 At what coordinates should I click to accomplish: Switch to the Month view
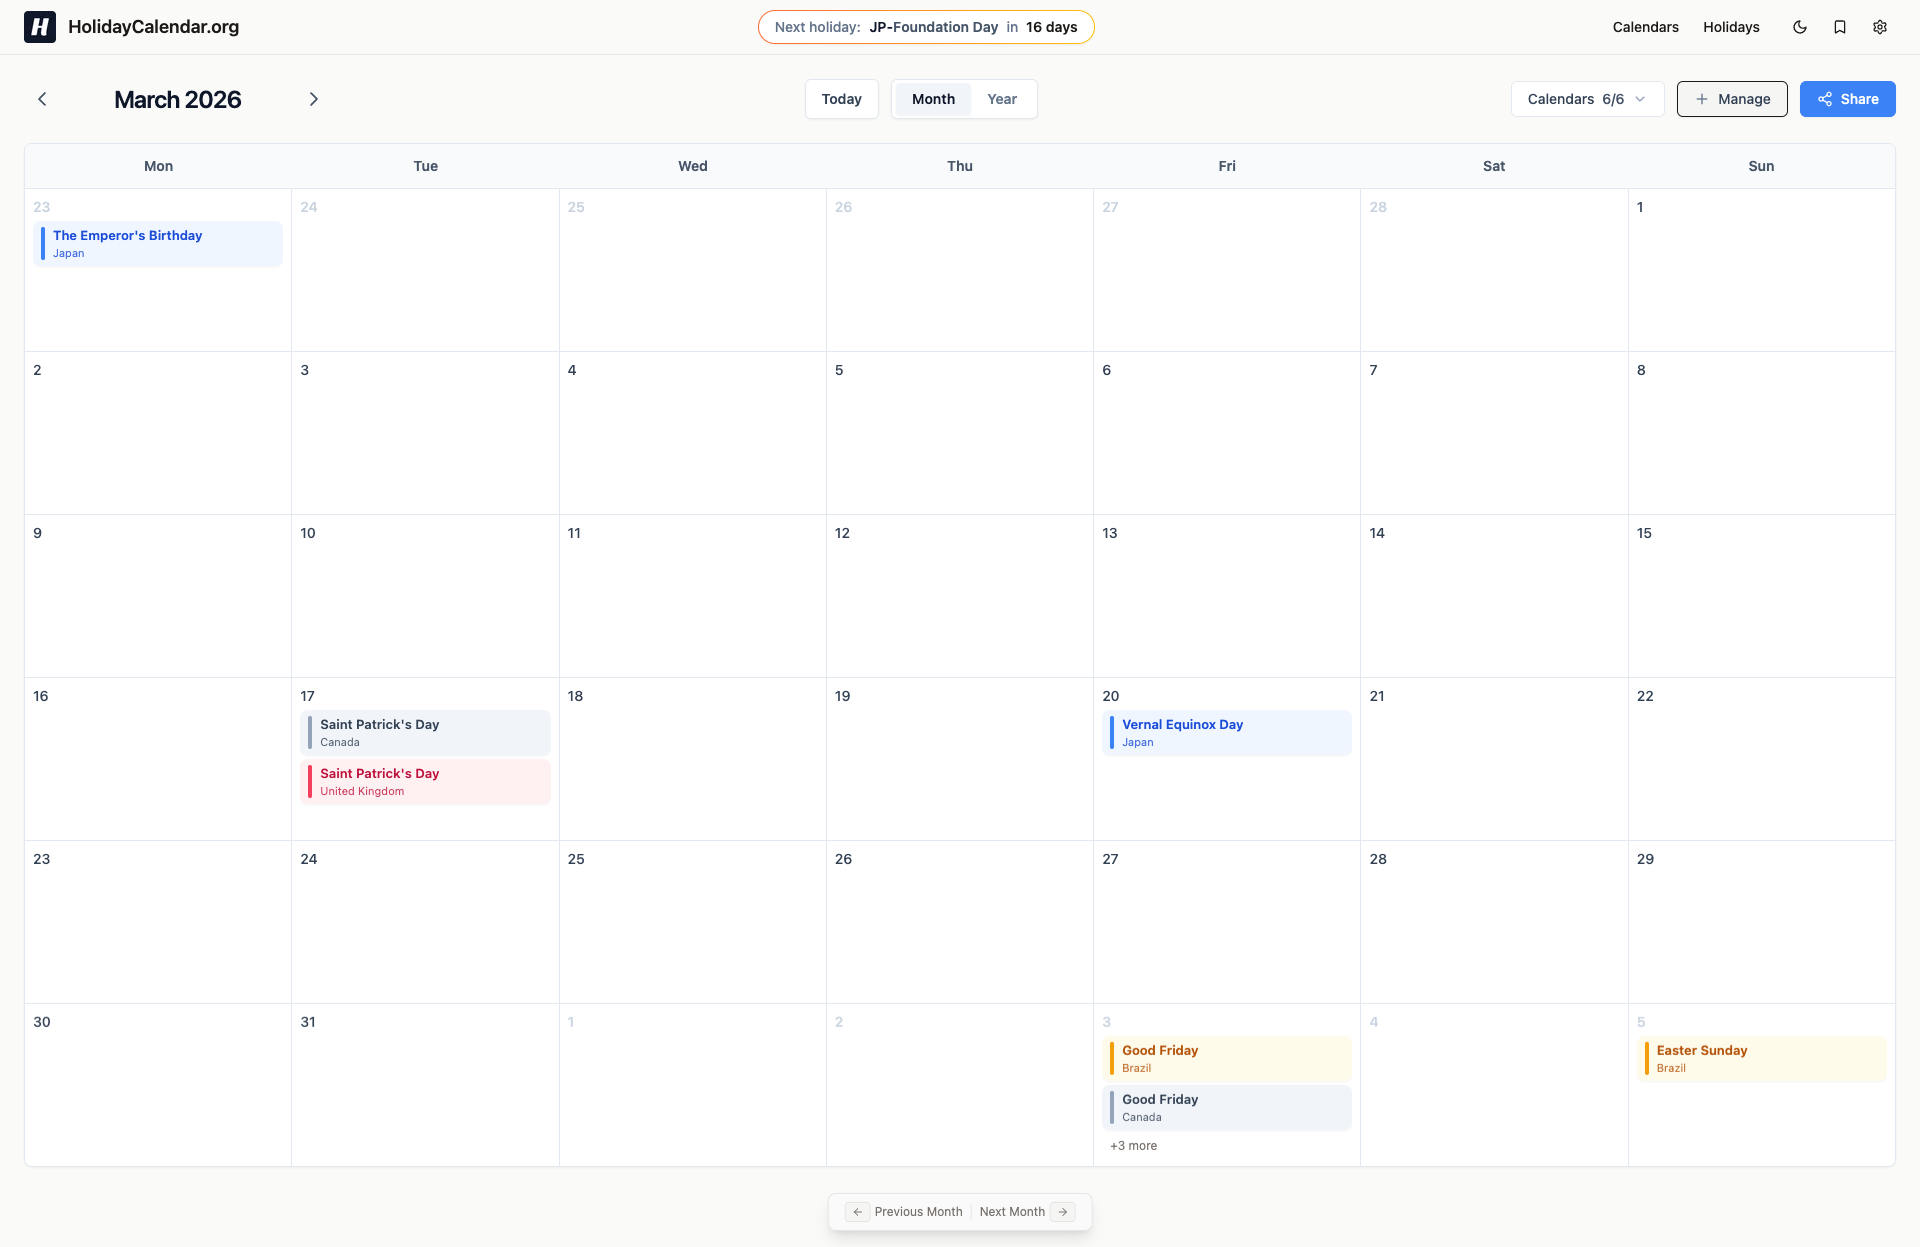(x=932, y=99)
